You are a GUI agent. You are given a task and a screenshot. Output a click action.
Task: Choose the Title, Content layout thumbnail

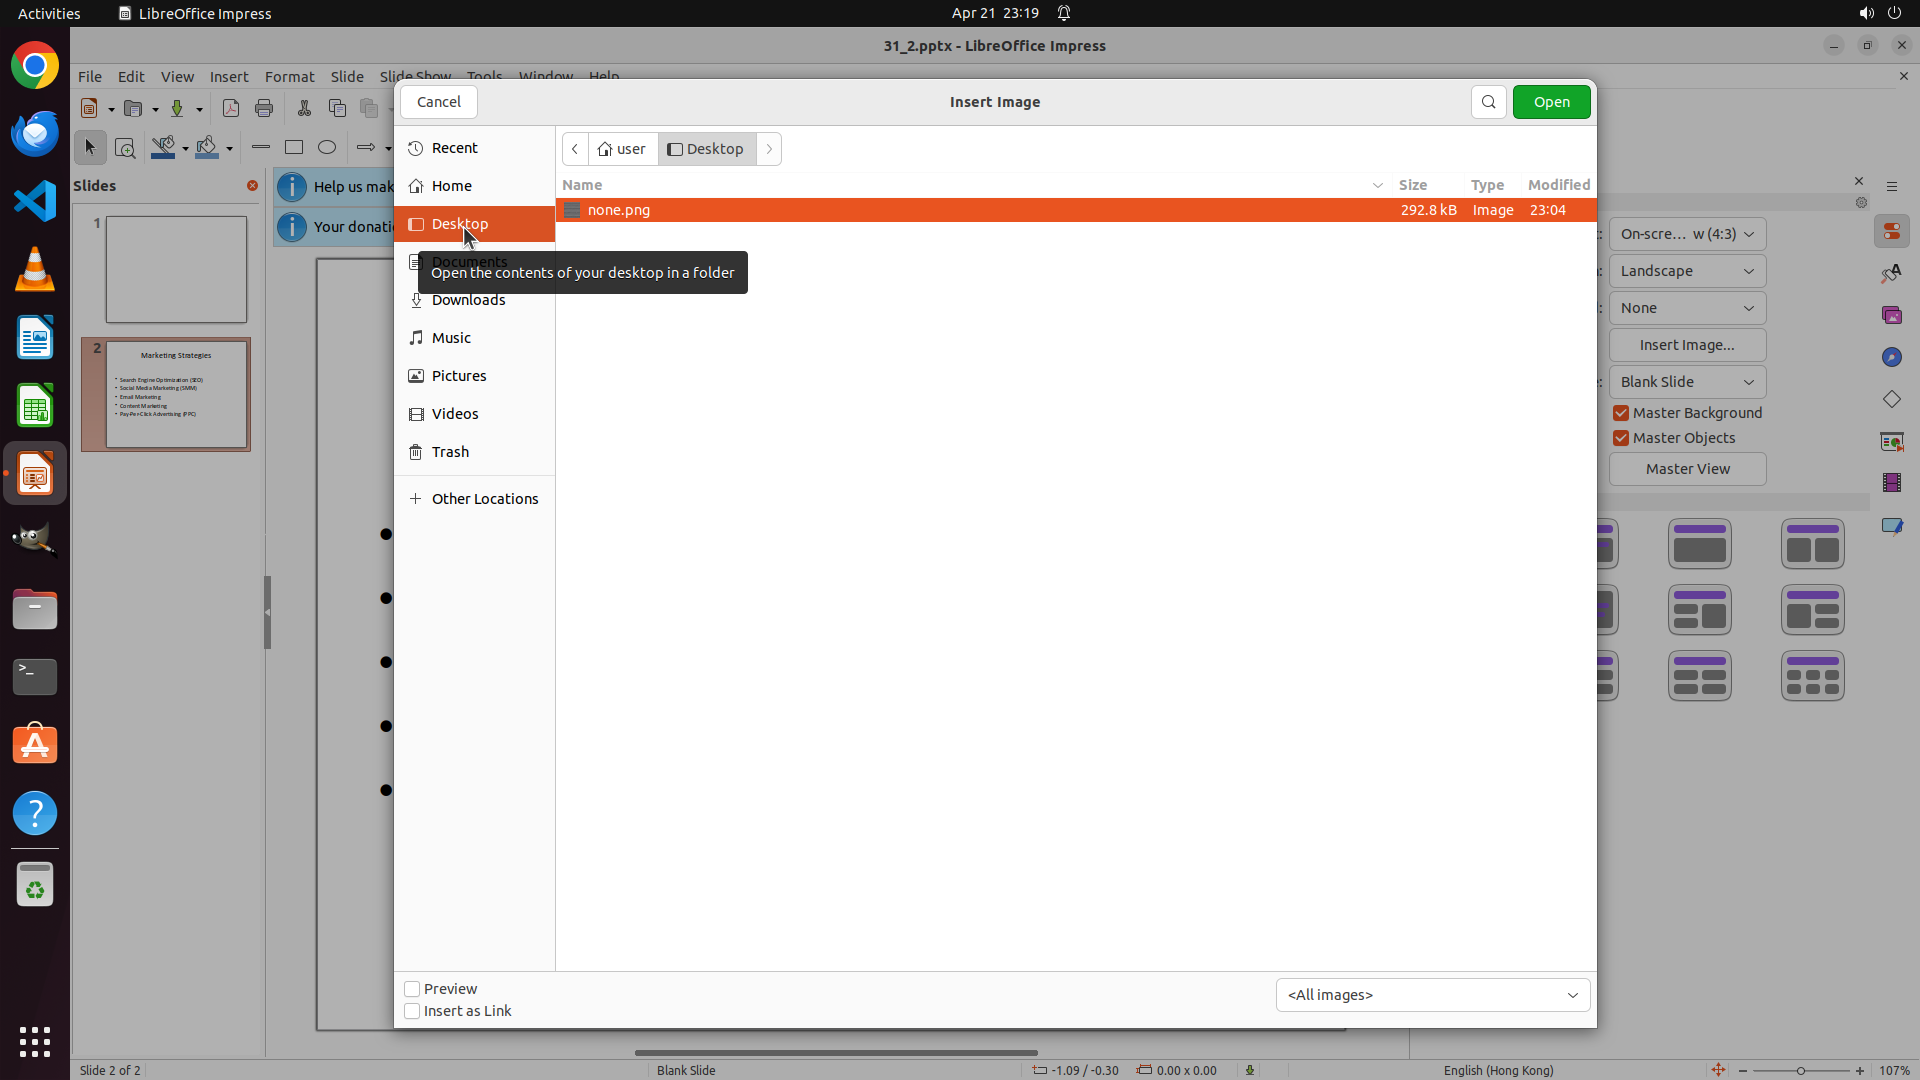(x=1699, y=544)
